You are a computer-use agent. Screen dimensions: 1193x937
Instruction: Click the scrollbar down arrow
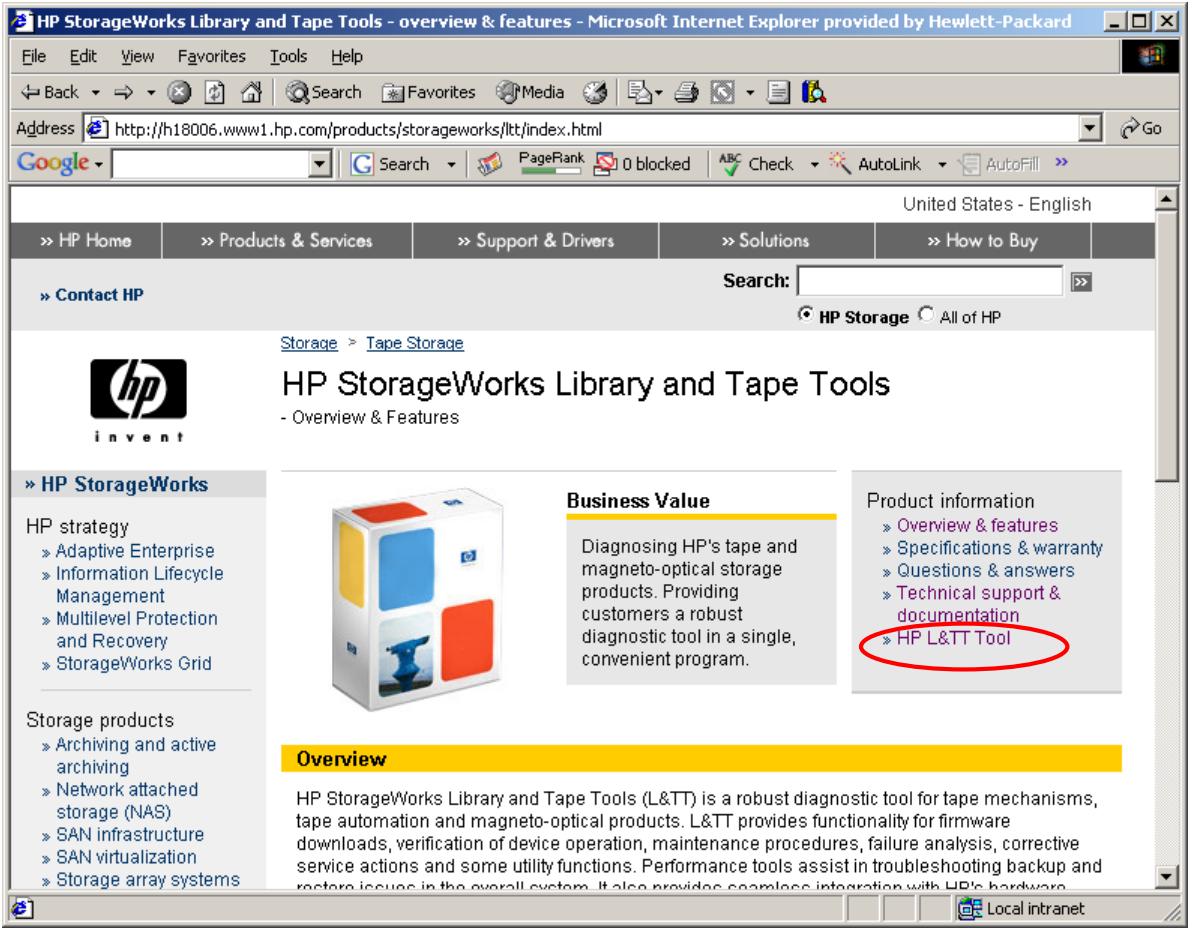point(1166,876)
